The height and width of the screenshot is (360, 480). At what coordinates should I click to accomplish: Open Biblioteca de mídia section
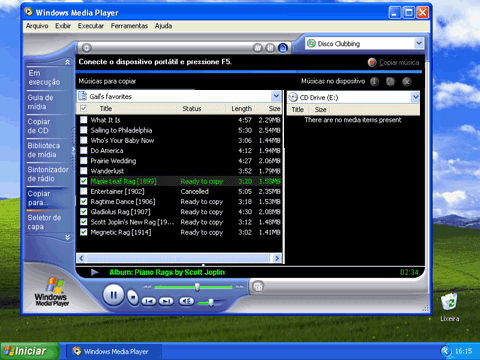tap(48, 150)
